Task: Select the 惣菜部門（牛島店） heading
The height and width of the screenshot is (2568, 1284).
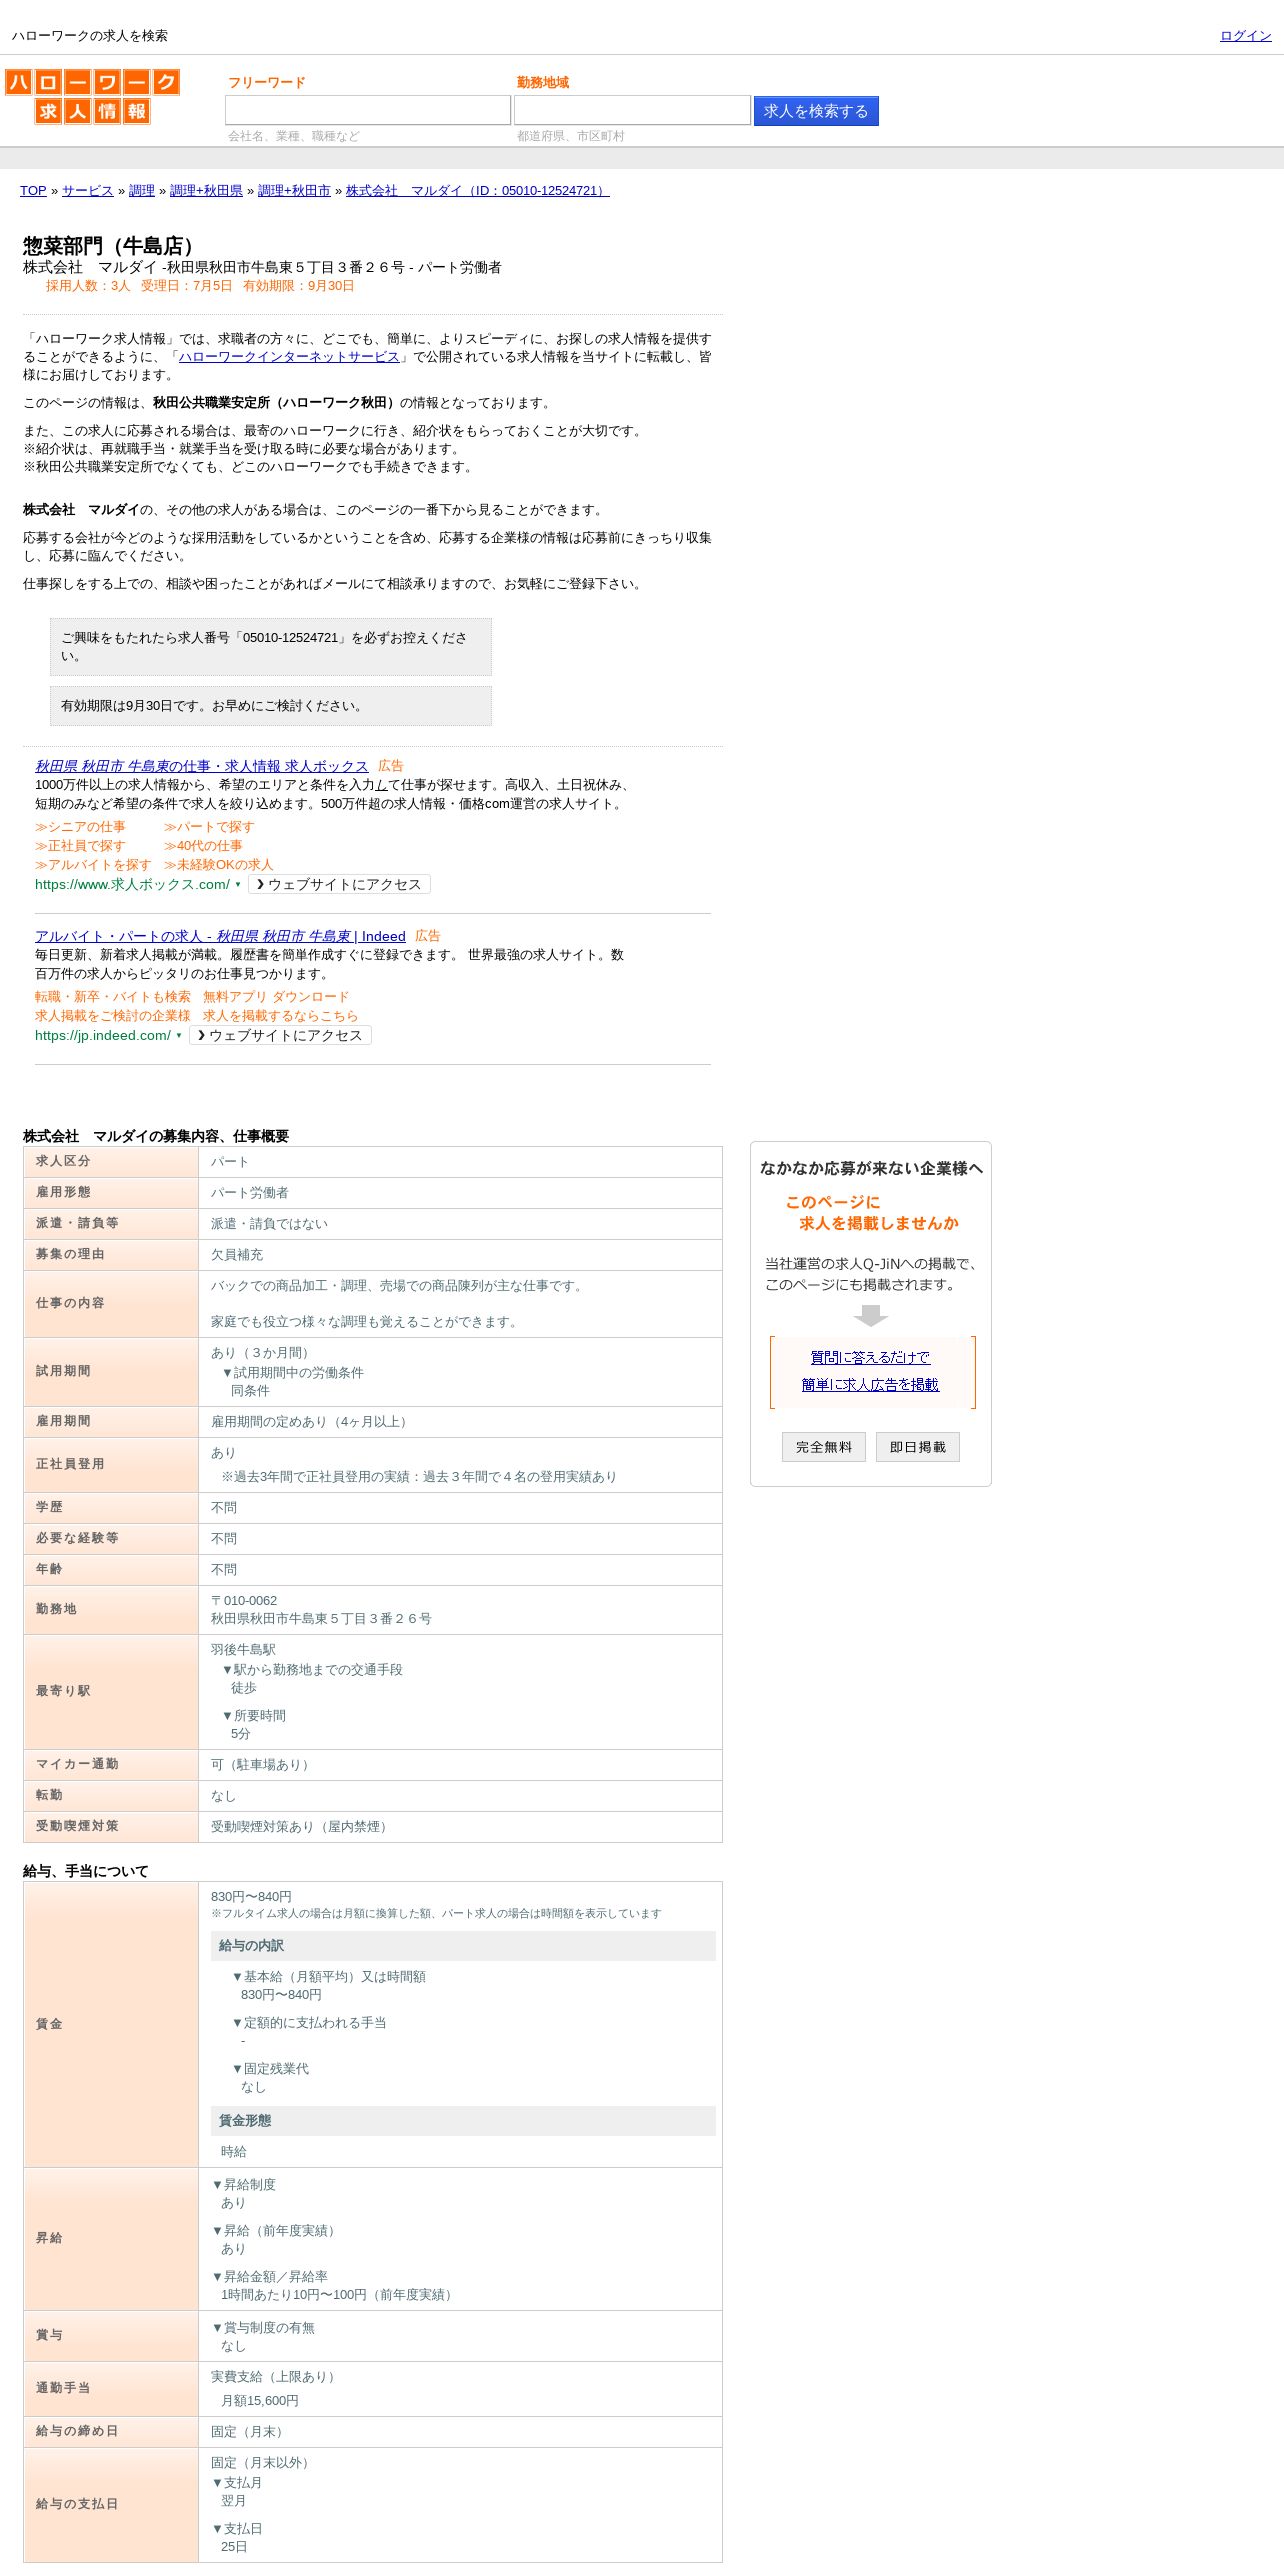Action: pos(112,246)
